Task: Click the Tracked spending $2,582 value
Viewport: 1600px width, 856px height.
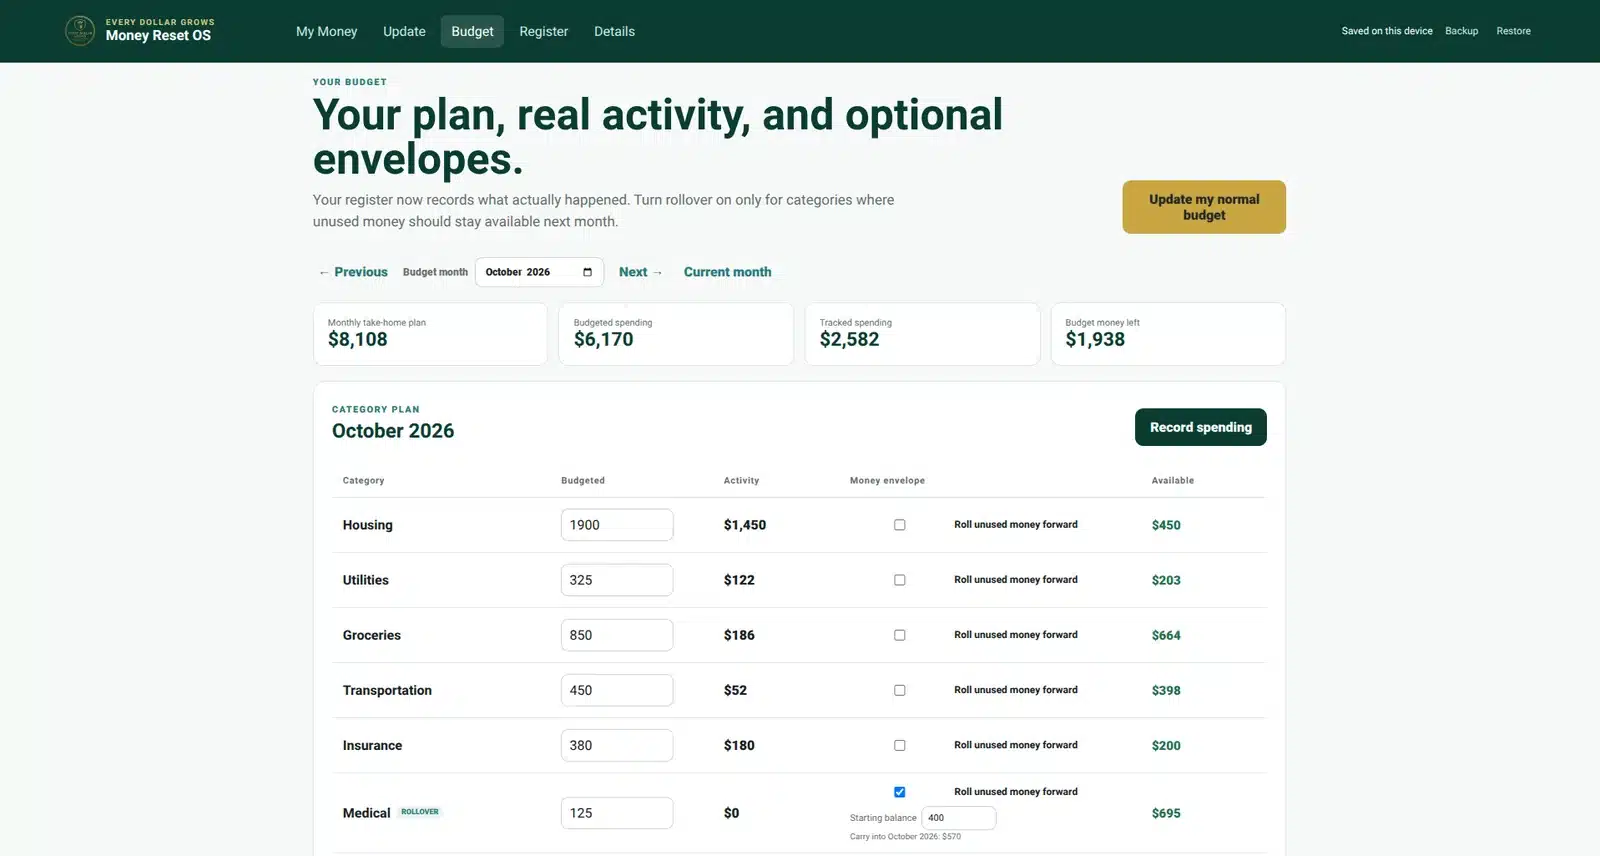Action: tap(850, 340)
